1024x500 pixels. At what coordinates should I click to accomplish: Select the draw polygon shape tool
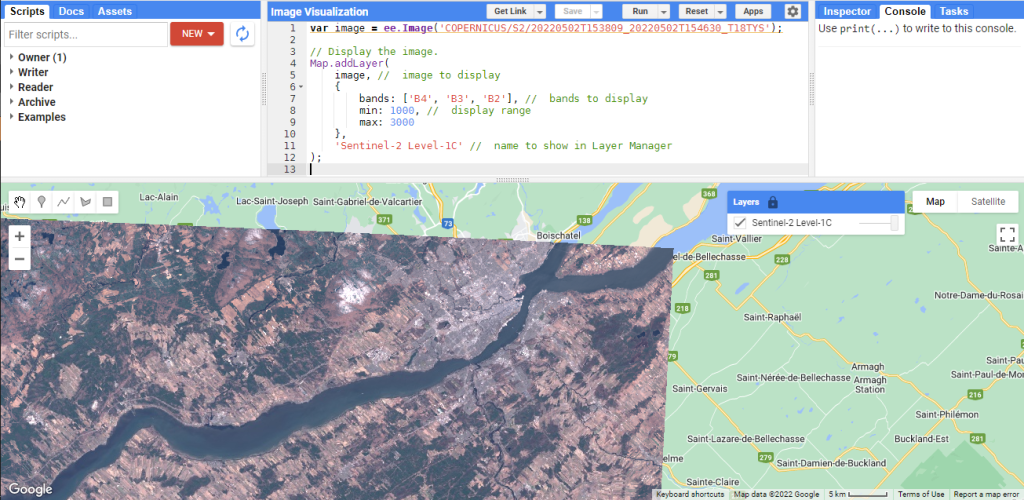tap(86, 202)
